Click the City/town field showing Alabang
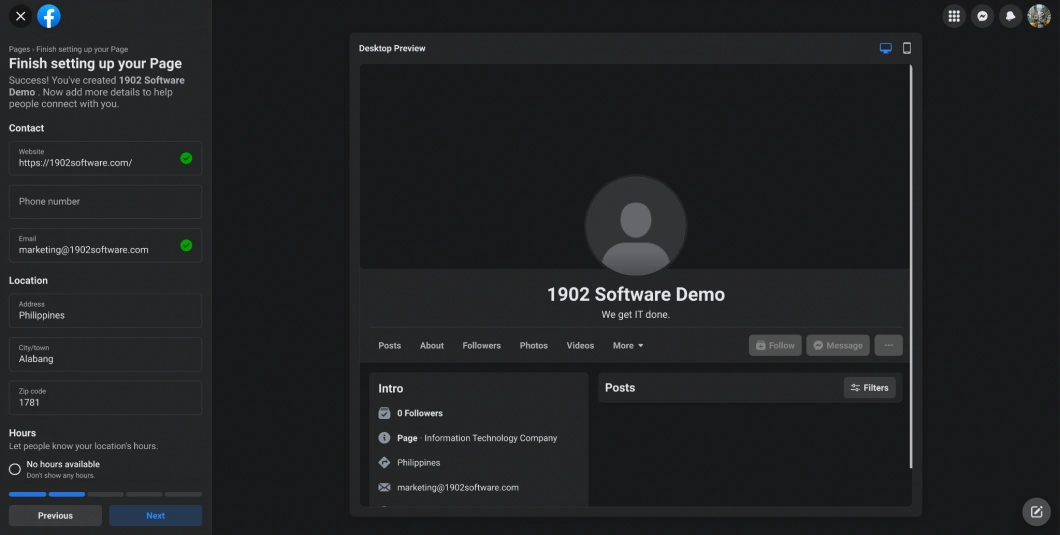The height and width of the screenshot is (535, 1060). pos(105,354)
